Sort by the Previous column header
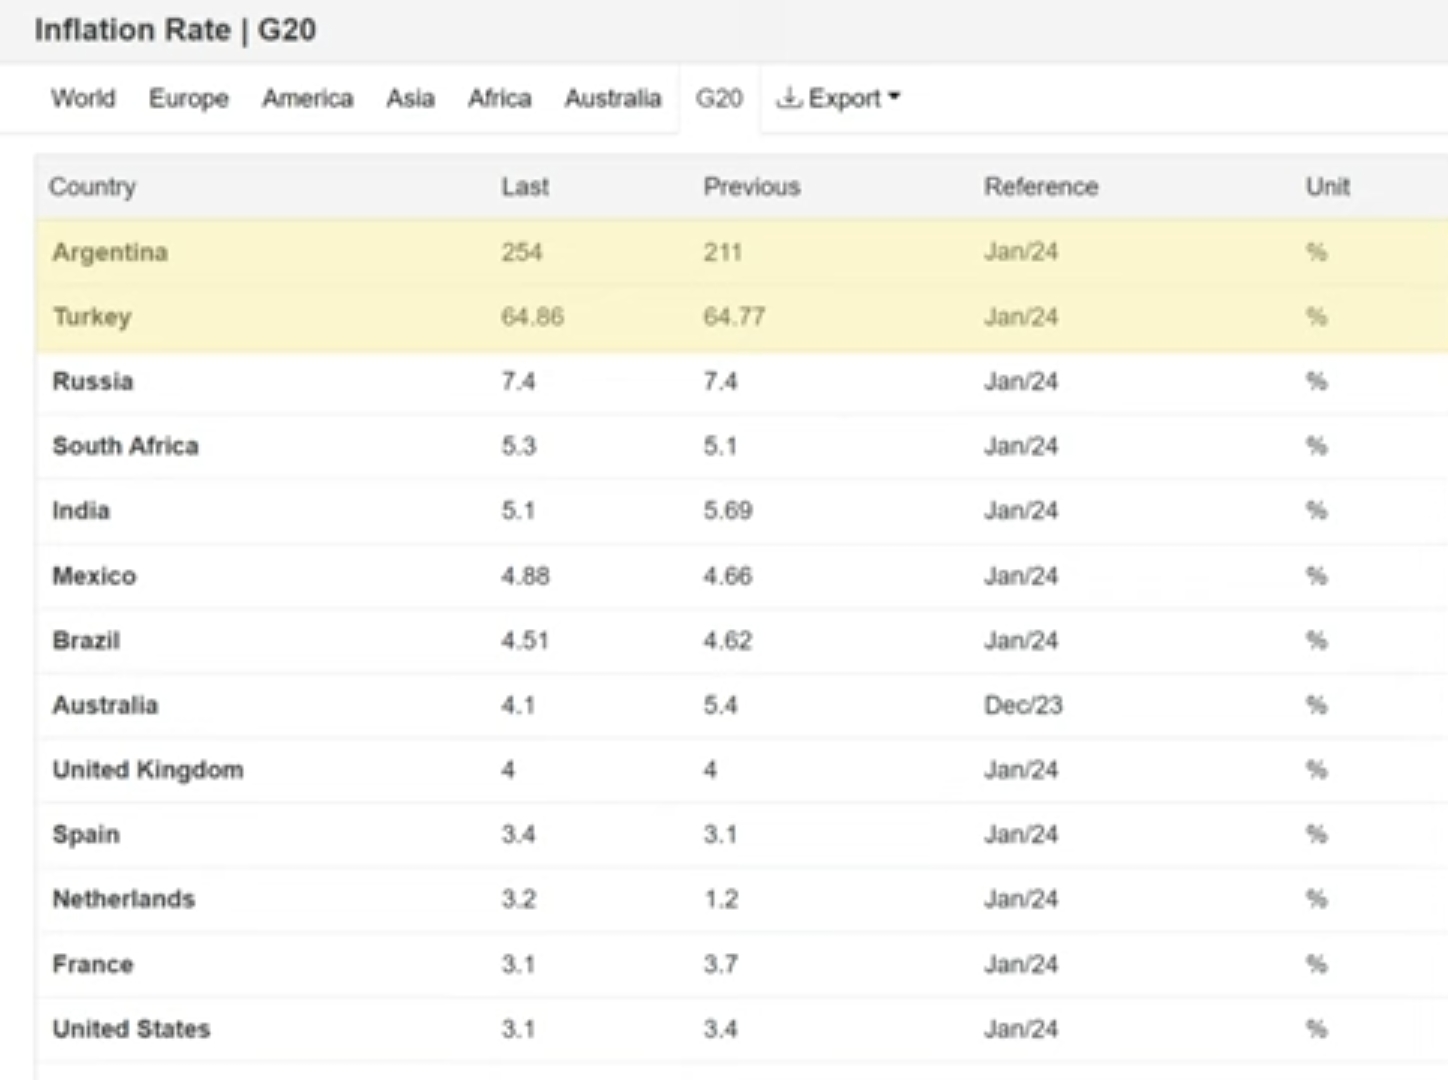The height and width of the screenshot is (1080, 1448). tap(752, 187)
